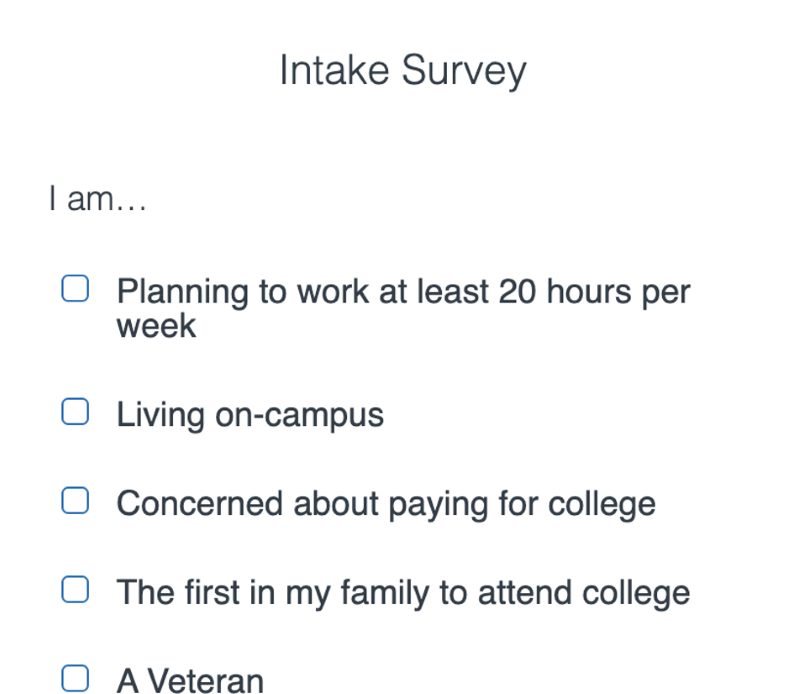The height and width of the screenshot is (694, 800).
Task: Click the 'A Veteran' option label
Action: [190, 681]
